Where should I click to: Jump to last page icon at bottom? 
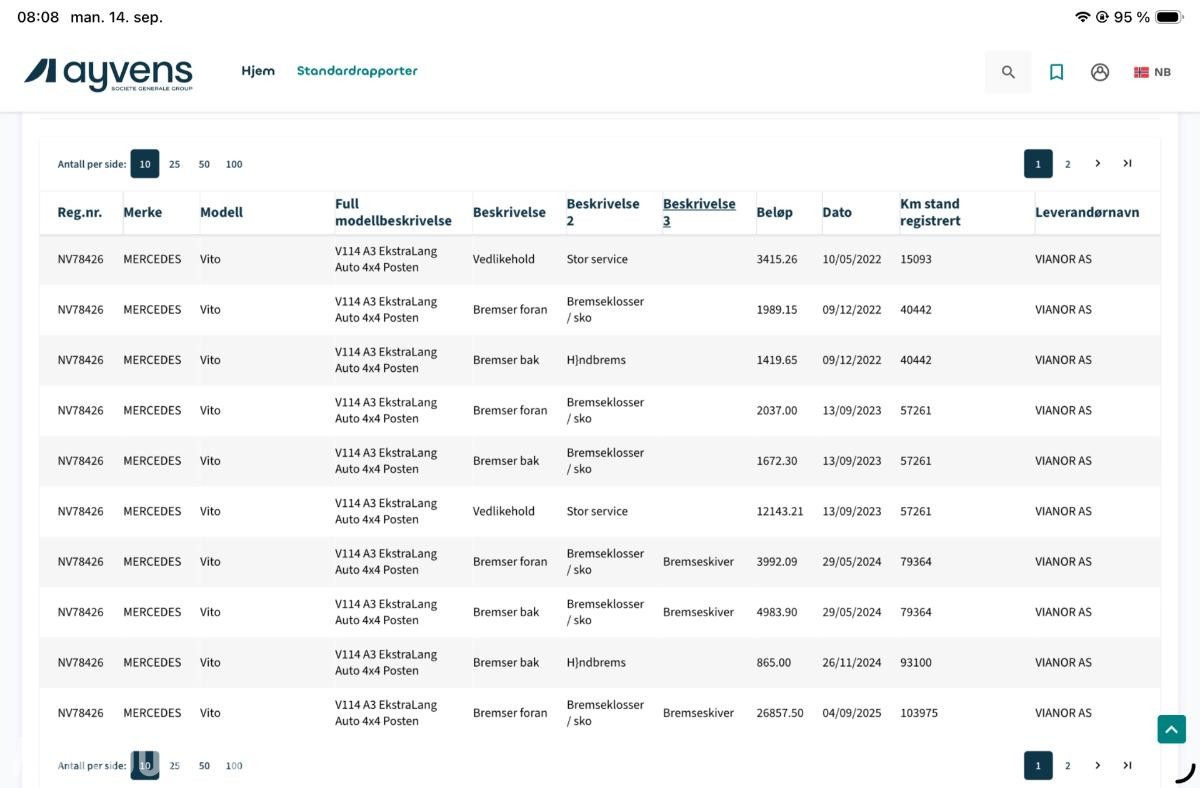(x=1127, y=766)
